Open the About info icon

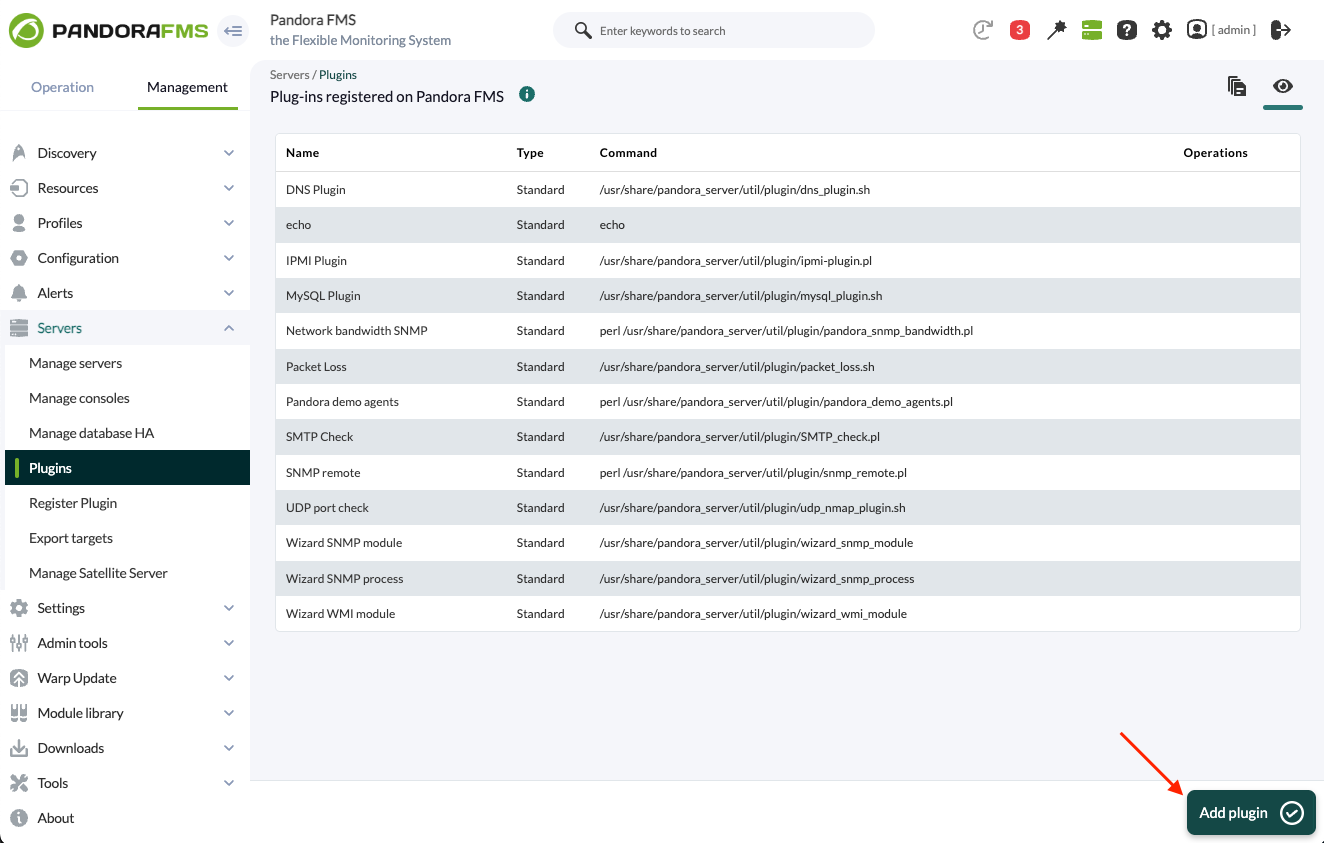point(18,818)
